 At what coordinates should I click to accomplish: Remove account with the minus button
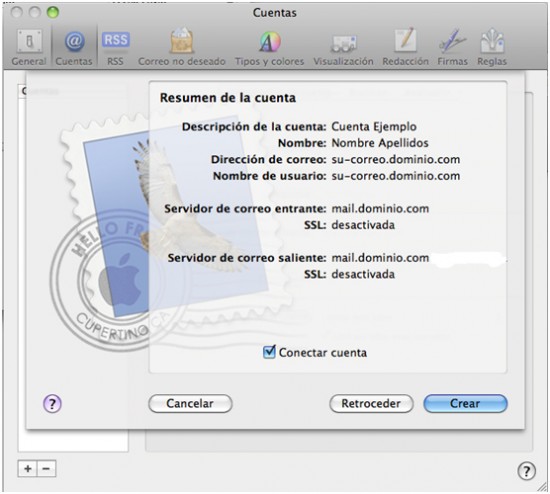coord(46,469)
